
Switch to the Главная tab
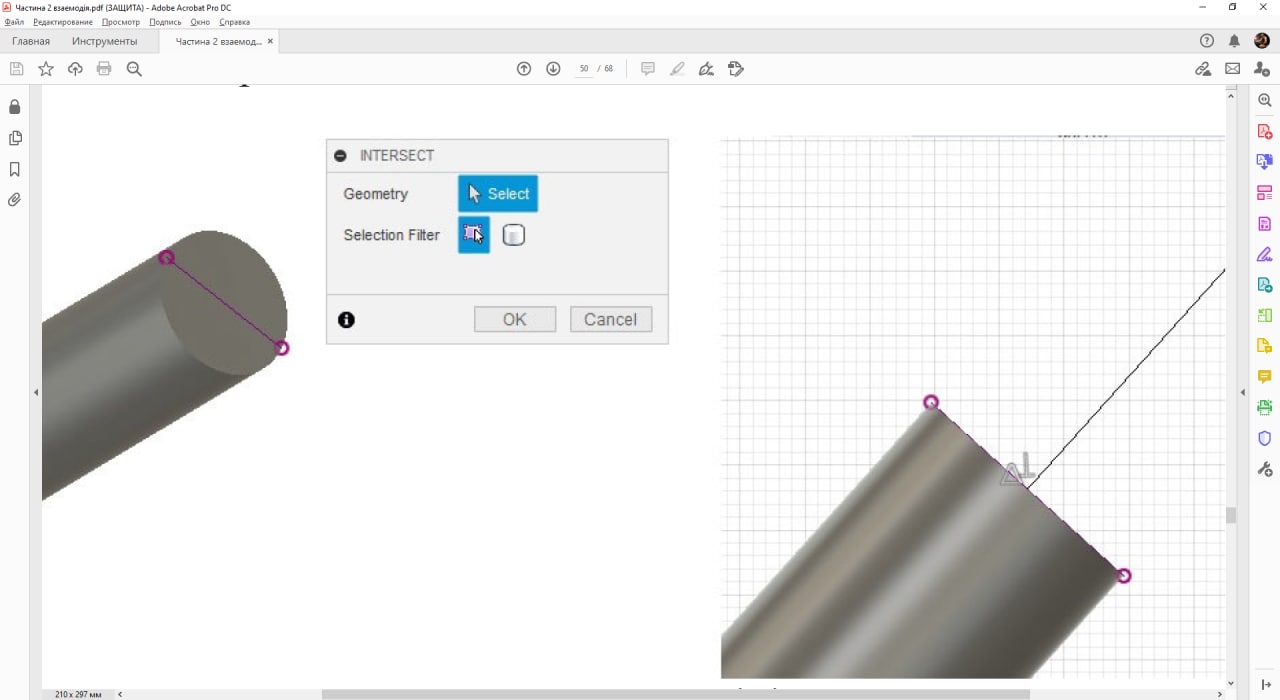(x=31, y=41)
